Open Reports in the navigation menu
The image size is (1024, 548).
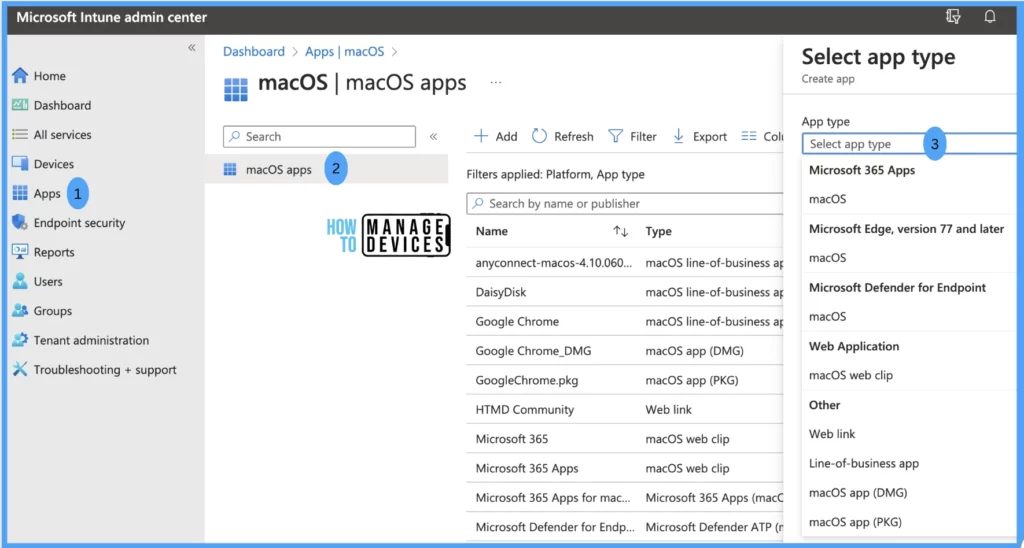pos(54,252)
